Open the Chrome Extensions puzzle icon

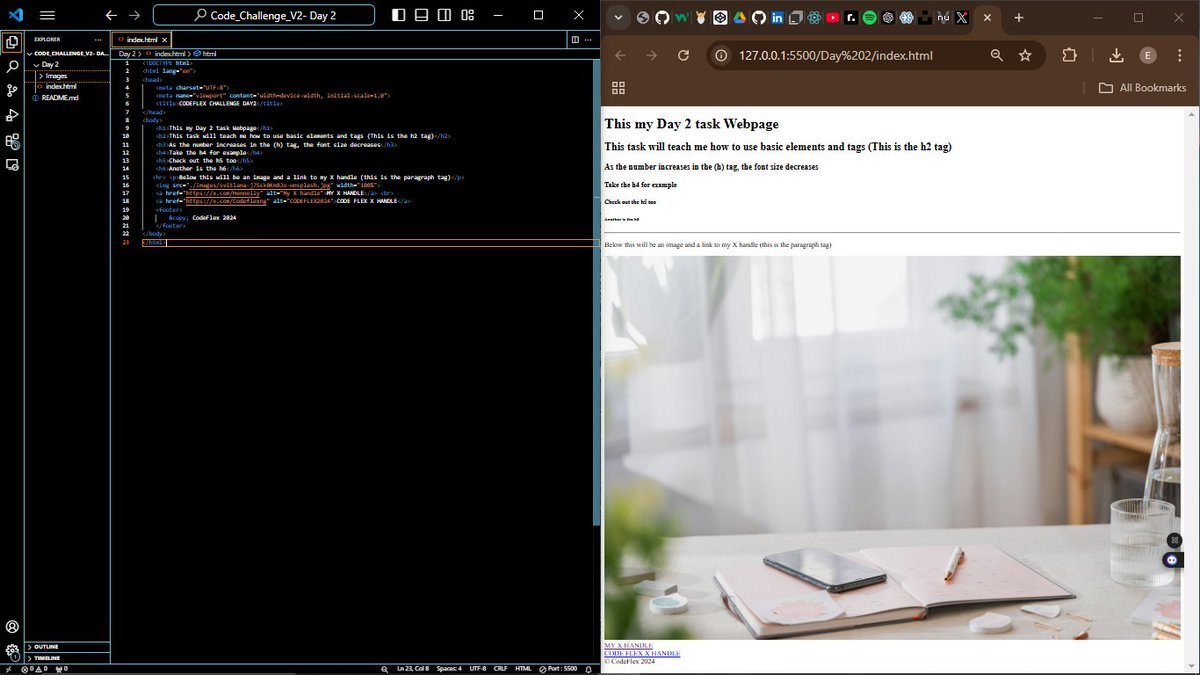click(1069, 55)
